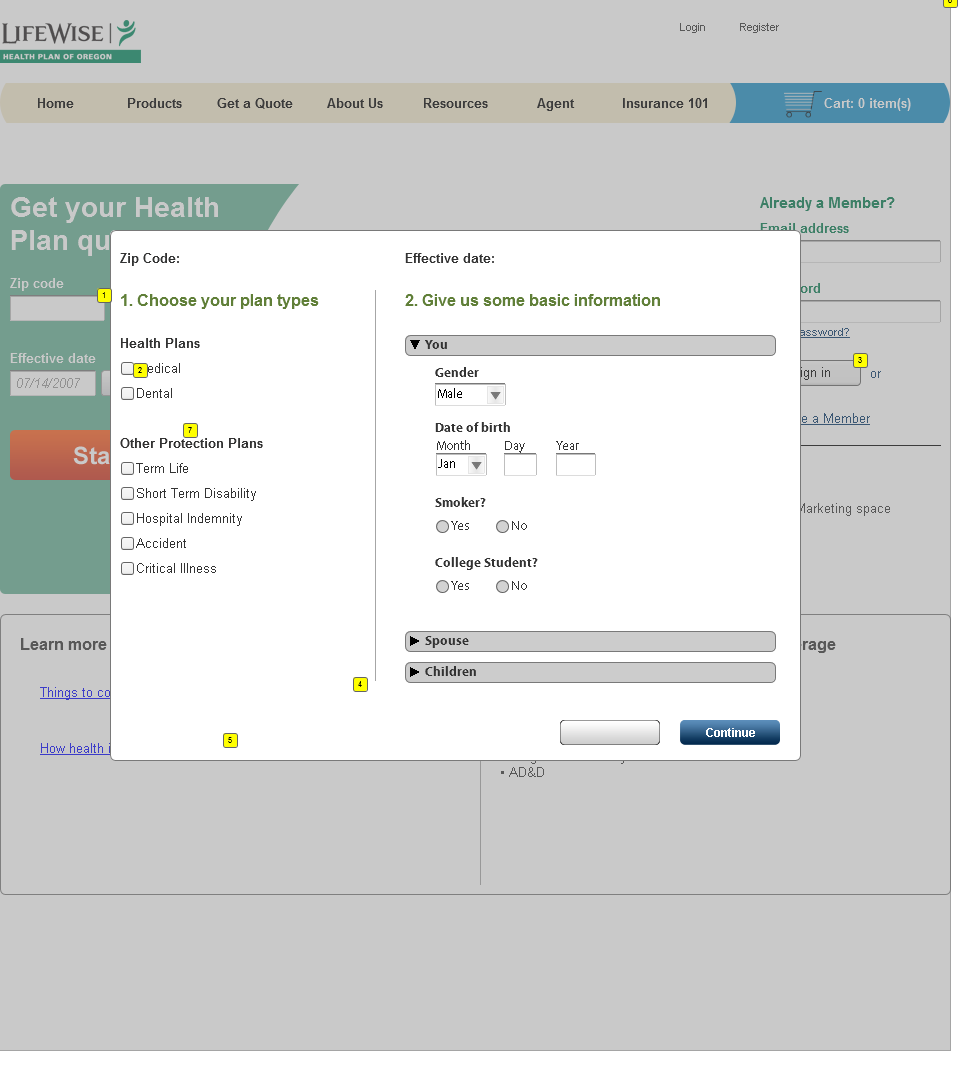Open the Gender dropdown

point(470,395)
